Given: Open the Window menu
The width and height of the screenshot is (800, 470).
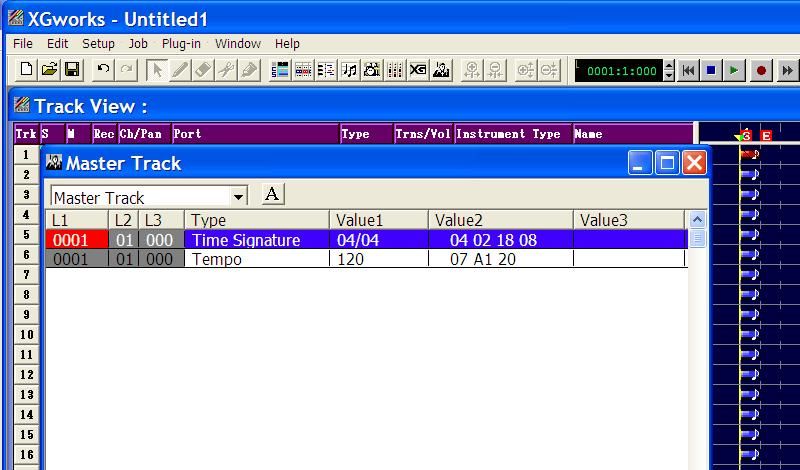Looking at the screenshot, I should (238, 43).
